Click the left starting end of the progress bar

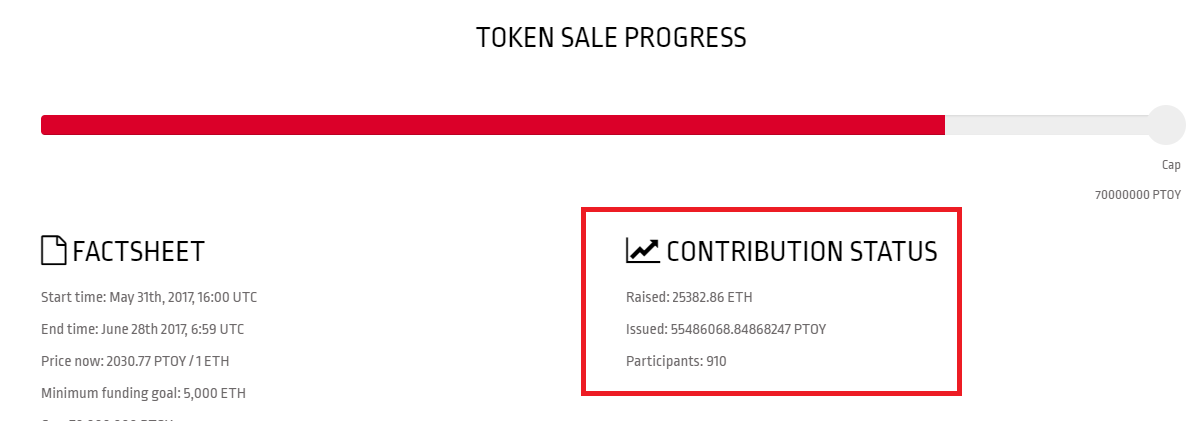tap(45, 125)
